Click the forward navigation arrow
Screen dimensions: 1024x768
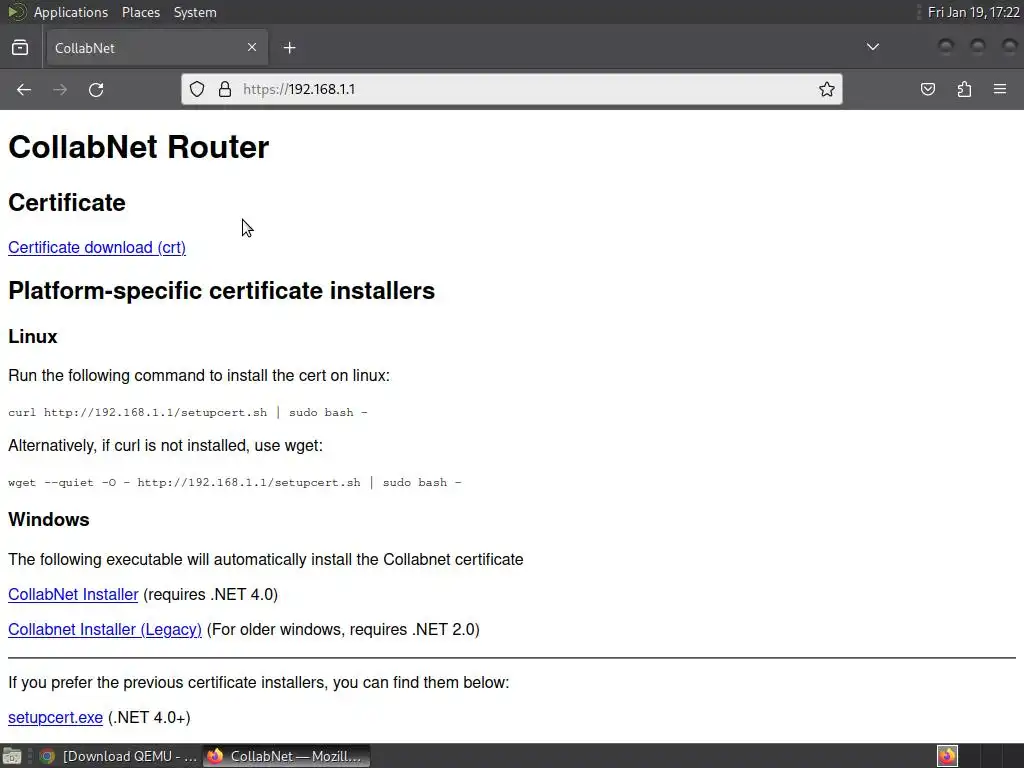(x=60, y=89)
